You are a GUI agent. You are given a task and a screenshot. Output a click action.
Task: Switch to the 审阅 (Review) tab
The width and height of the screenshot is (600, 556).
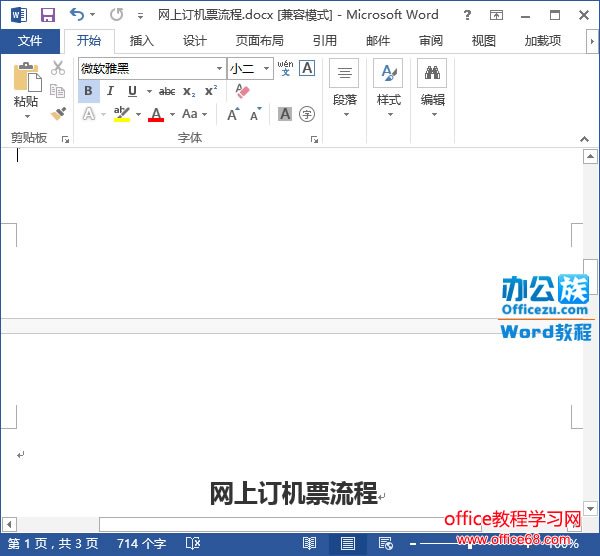click(431, 41)
